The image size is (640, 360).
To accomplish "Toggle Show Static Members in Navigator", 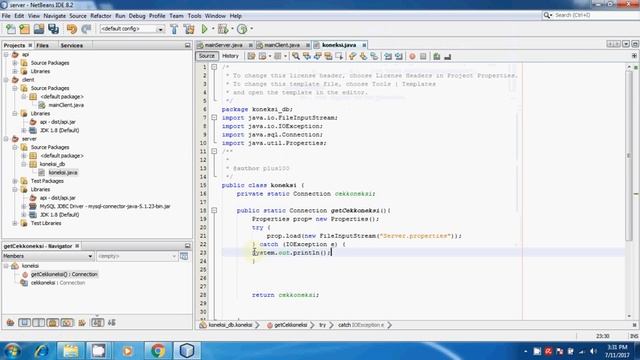I will point(38,322).
